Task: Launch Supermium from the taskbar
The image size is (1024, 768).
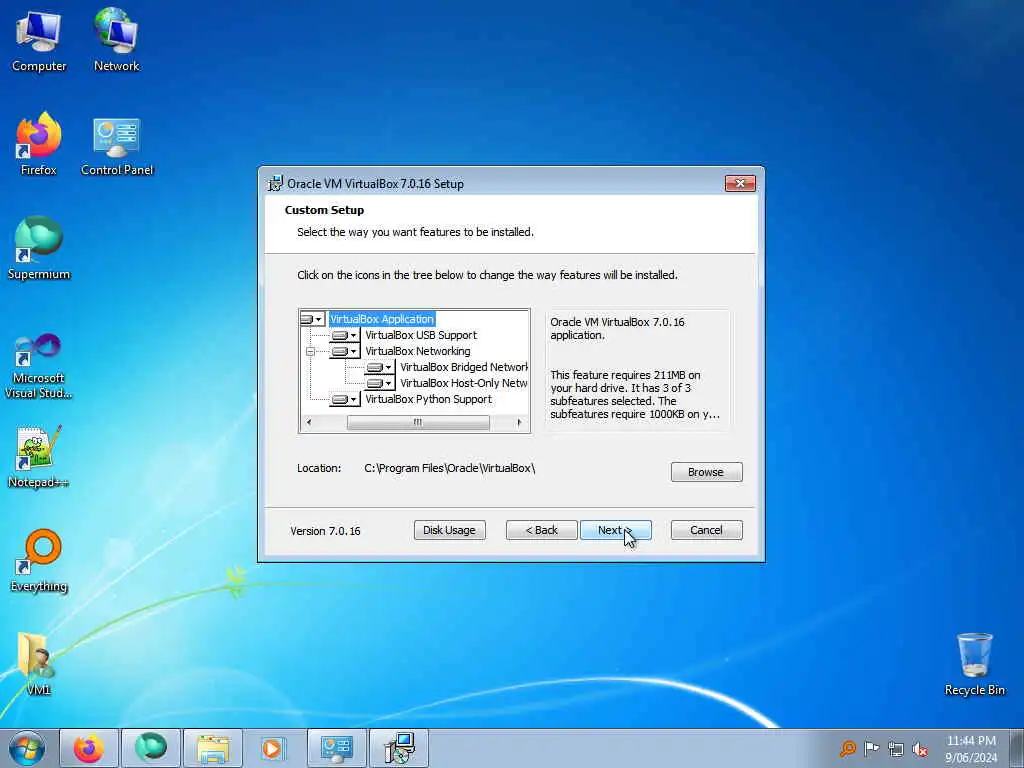Action: [151, 748]
